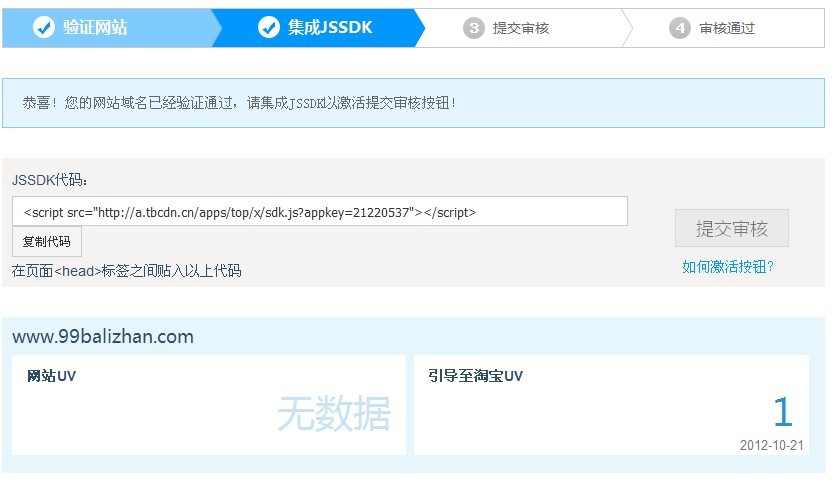Click the step 4 number circle icon
The image size is (835, 485).
click(x=680, y=28)
